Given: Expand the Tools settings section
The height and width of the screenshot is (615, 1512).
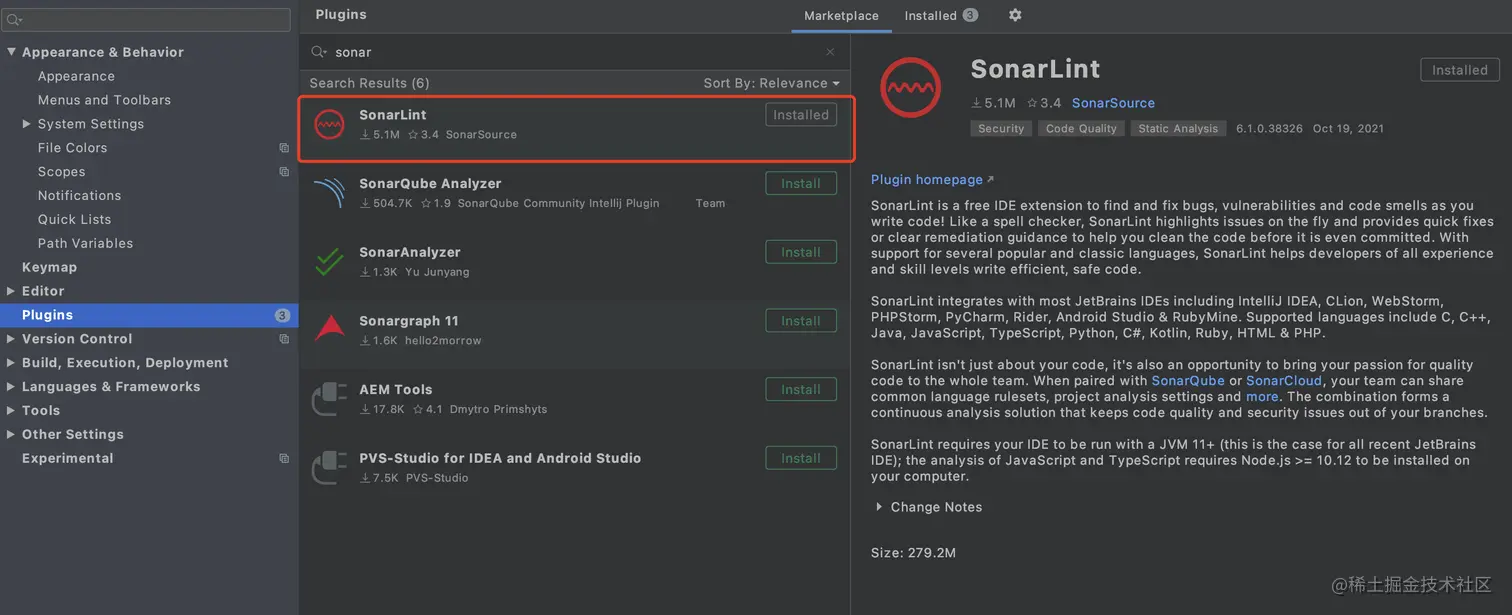Looking at the screenshot, I should point(11,411).
